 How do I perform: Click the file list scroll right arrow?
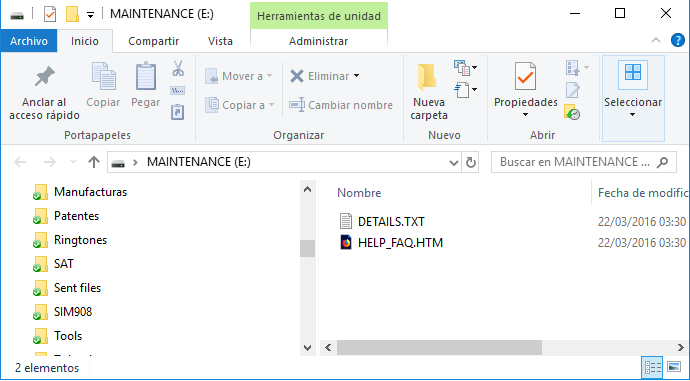[x=681, y=348]
